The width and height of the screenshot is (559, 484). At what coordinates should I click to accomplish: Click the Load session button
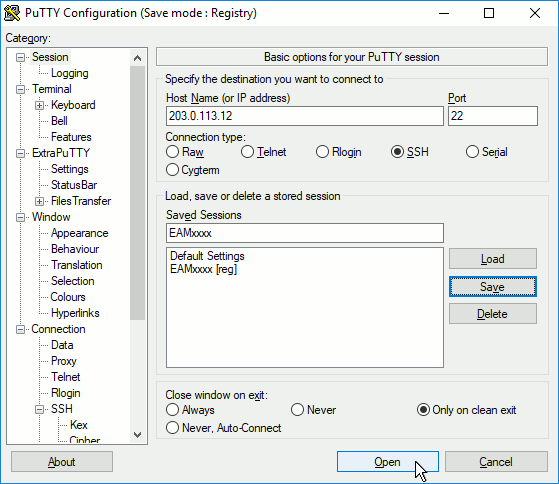pos(493,259)
